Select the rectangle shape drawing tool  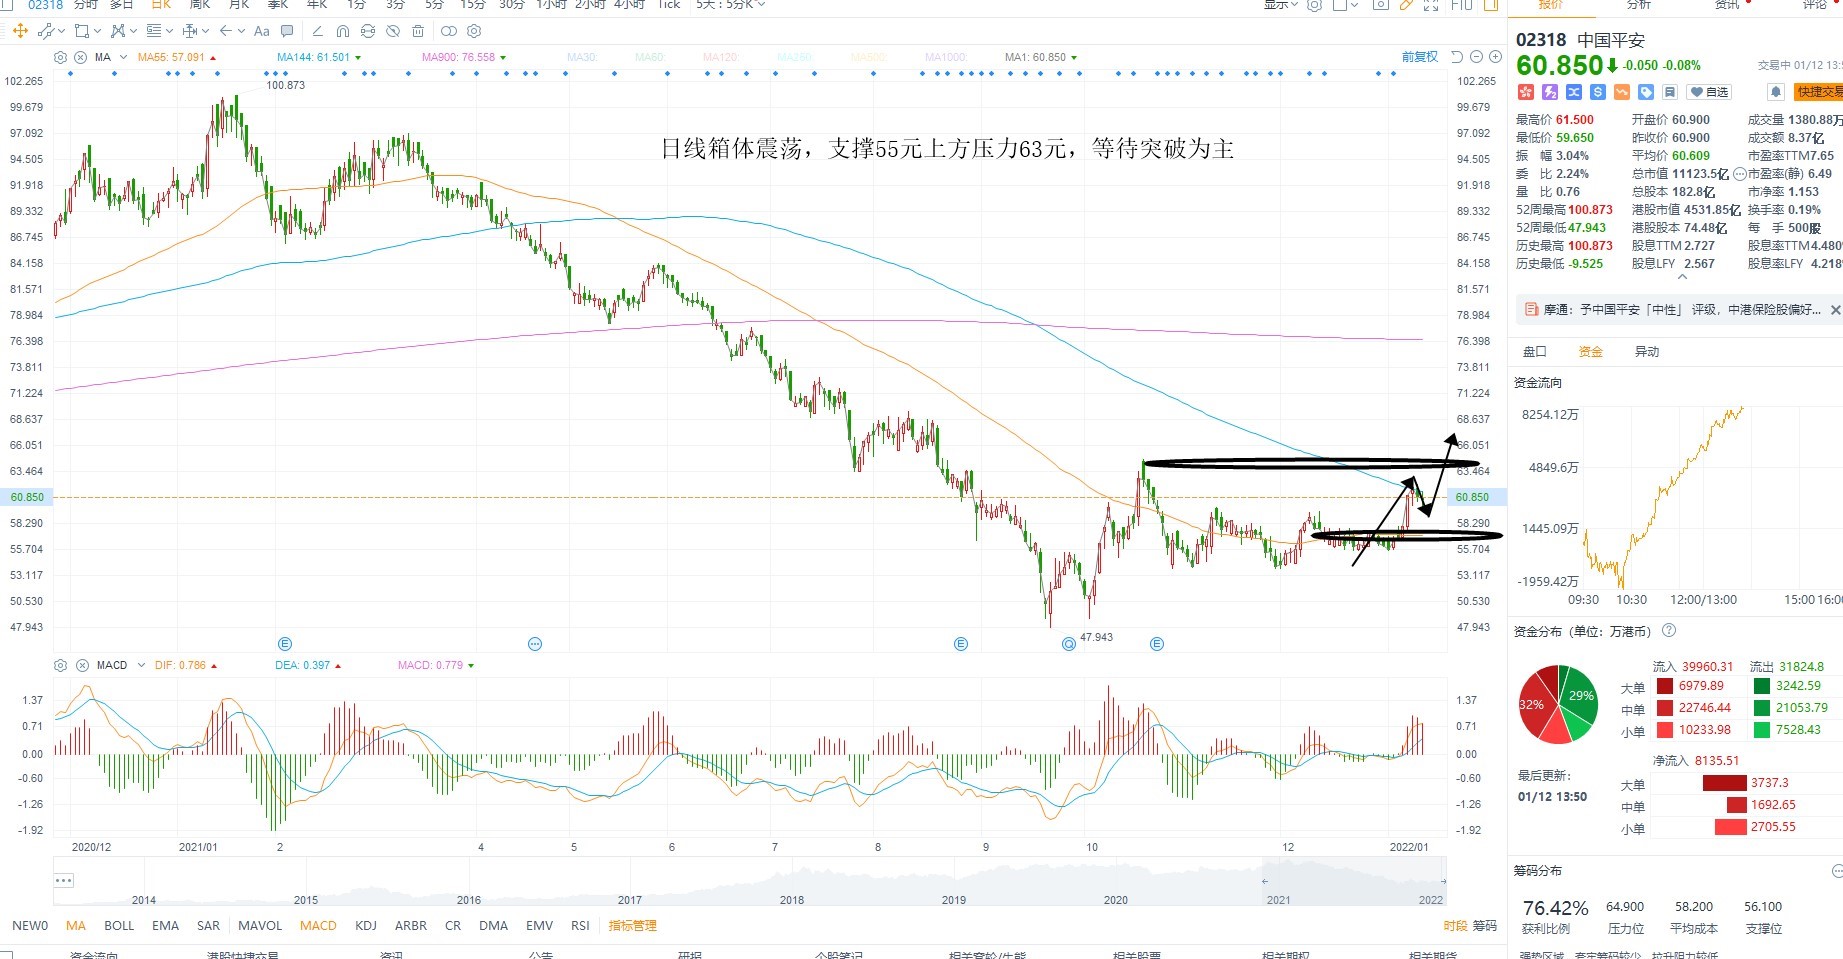coord(82,31)
